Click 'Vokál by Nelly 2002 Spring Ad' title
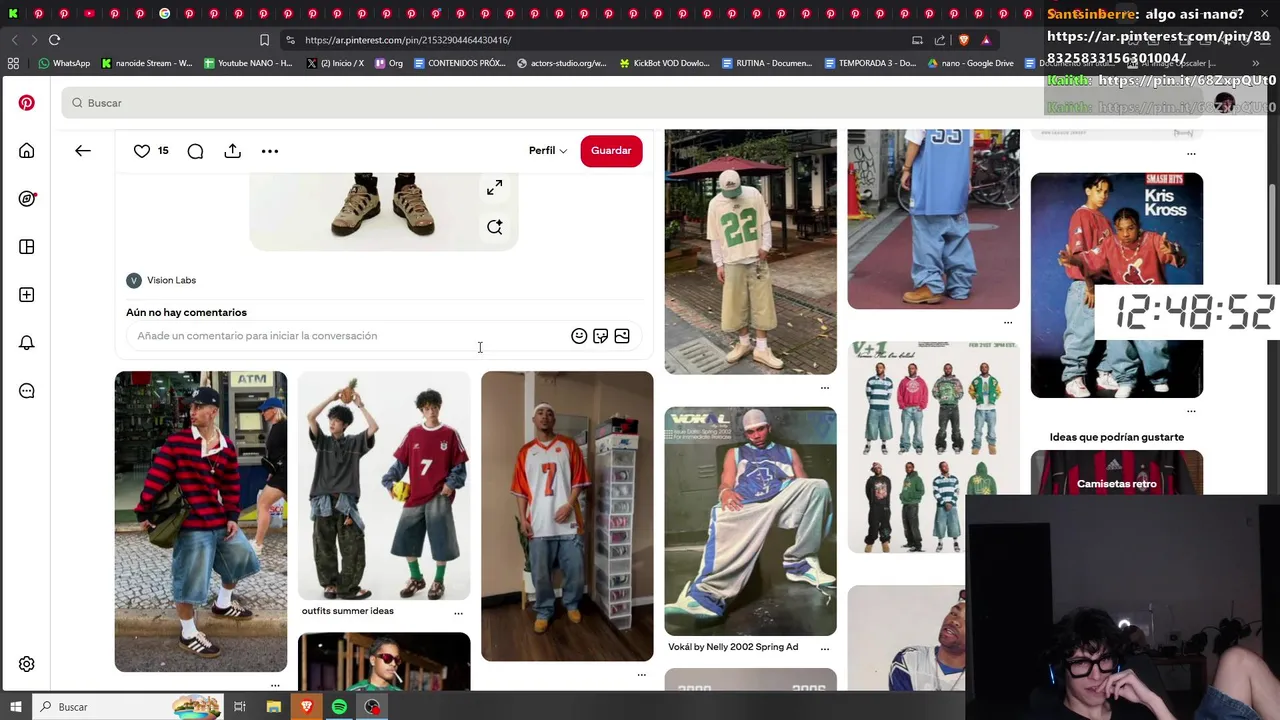Screen dimensions: 1280x720 tap(733, 647)
